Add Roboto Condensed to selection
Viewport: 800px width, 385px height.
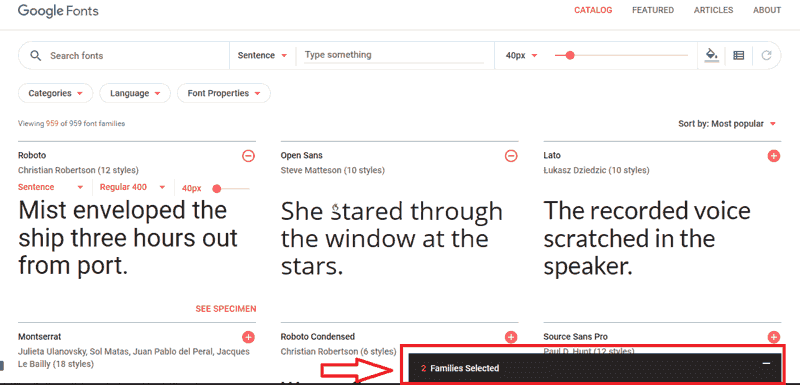511,337
